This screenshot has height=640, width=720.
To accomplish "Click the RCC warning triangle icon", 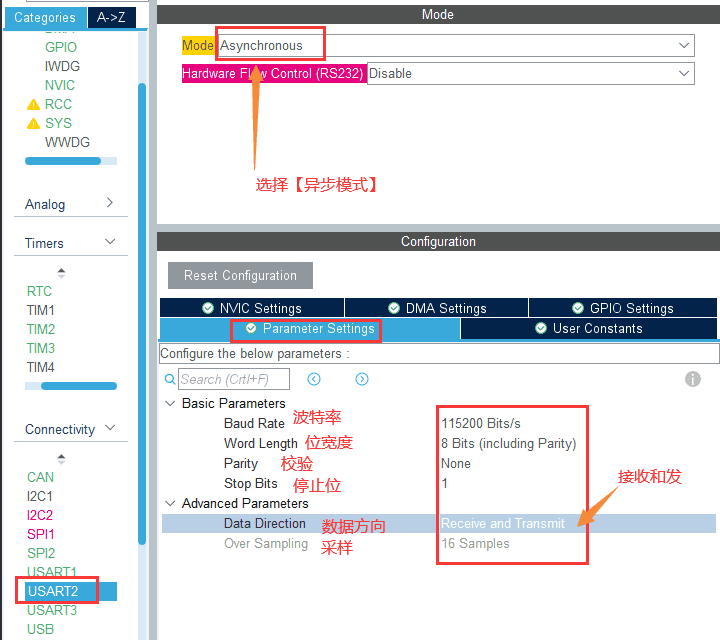I will (x=33, y=104).
